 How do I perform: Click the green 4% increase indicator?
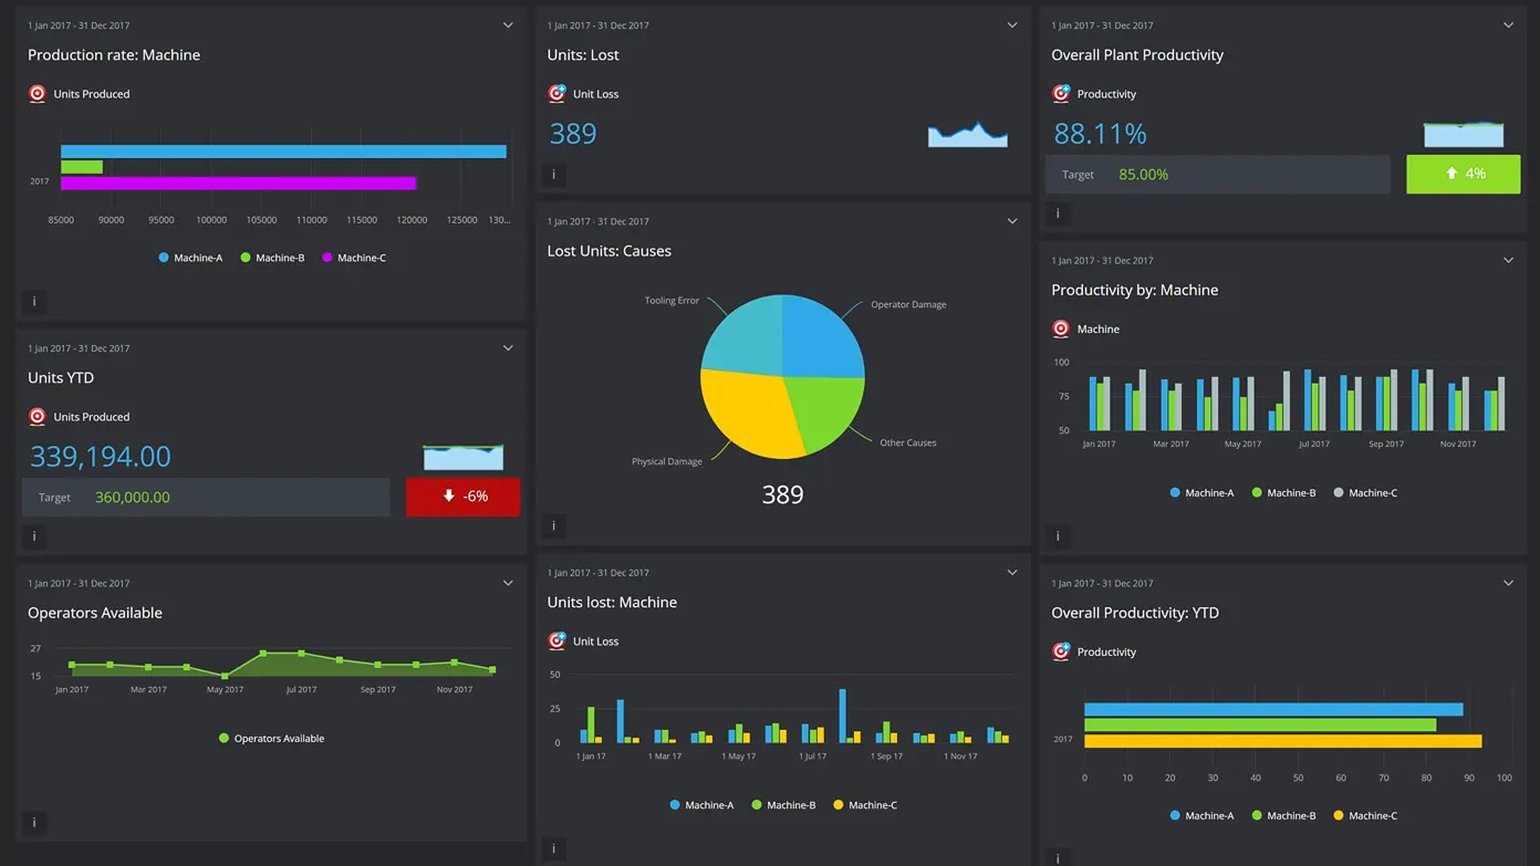(x=1463, y=174)
